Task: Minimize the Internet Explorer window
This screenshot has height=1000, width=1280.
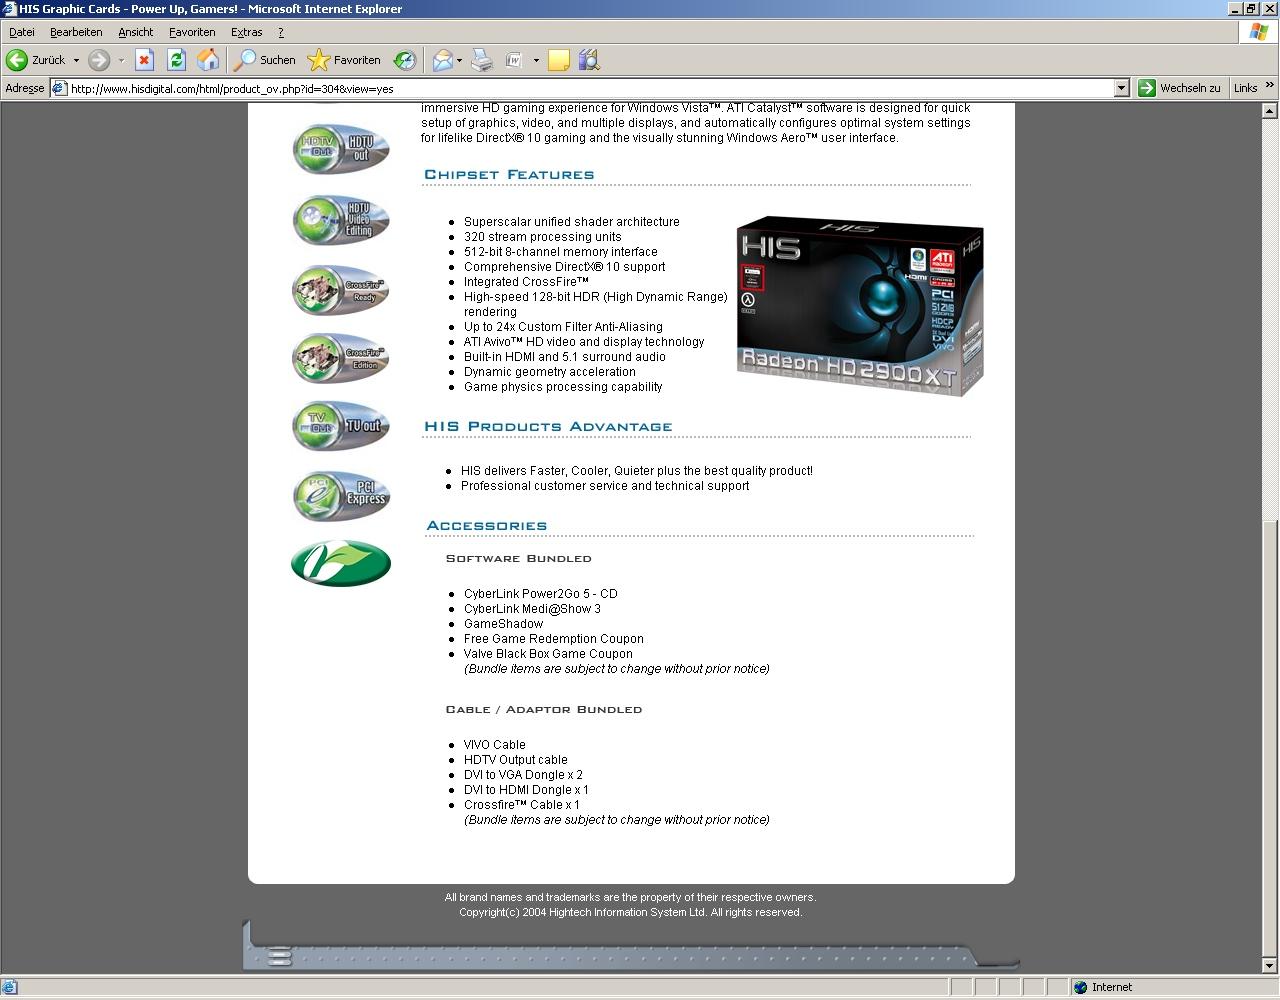Action: [x=1234, y=9]
